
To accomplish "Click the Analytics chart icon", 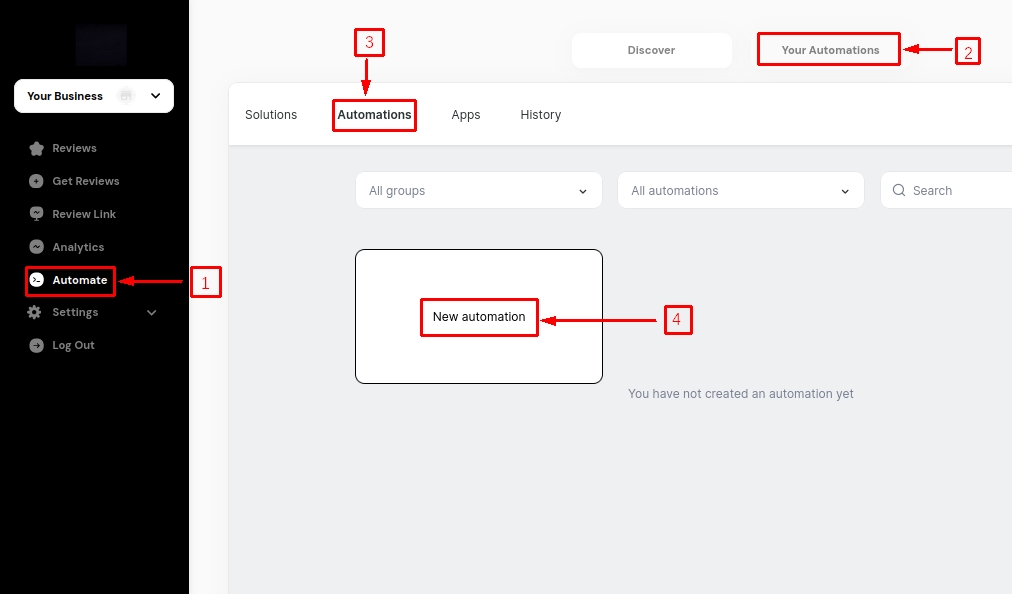I will pyautogui.click(x=36, y=247).
